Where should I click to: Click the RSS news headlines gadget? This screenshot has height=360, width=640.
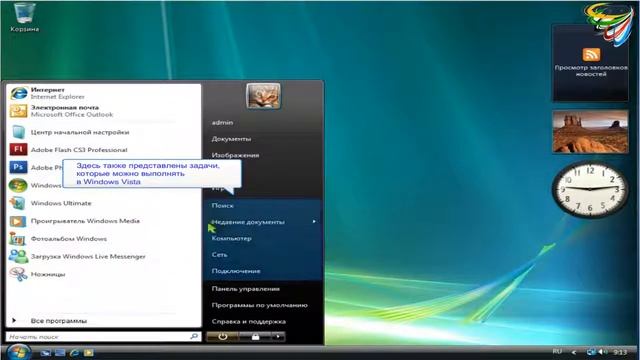(x=591, y=62)
